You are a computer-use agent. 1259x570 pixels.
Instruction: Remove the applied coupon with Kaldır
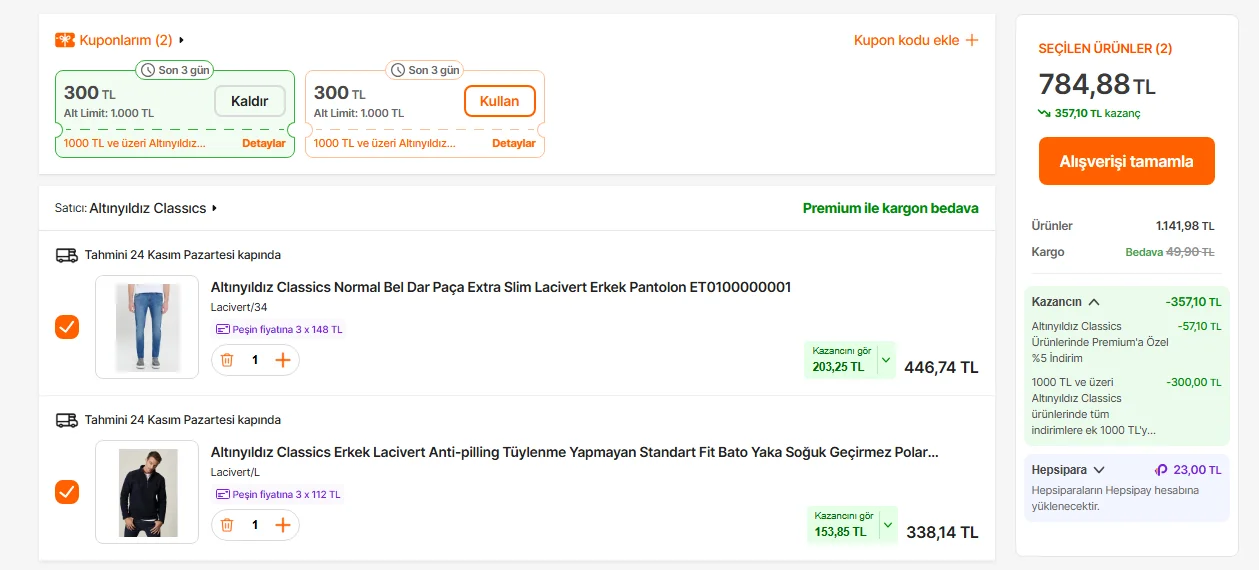[x=249, y=101]
